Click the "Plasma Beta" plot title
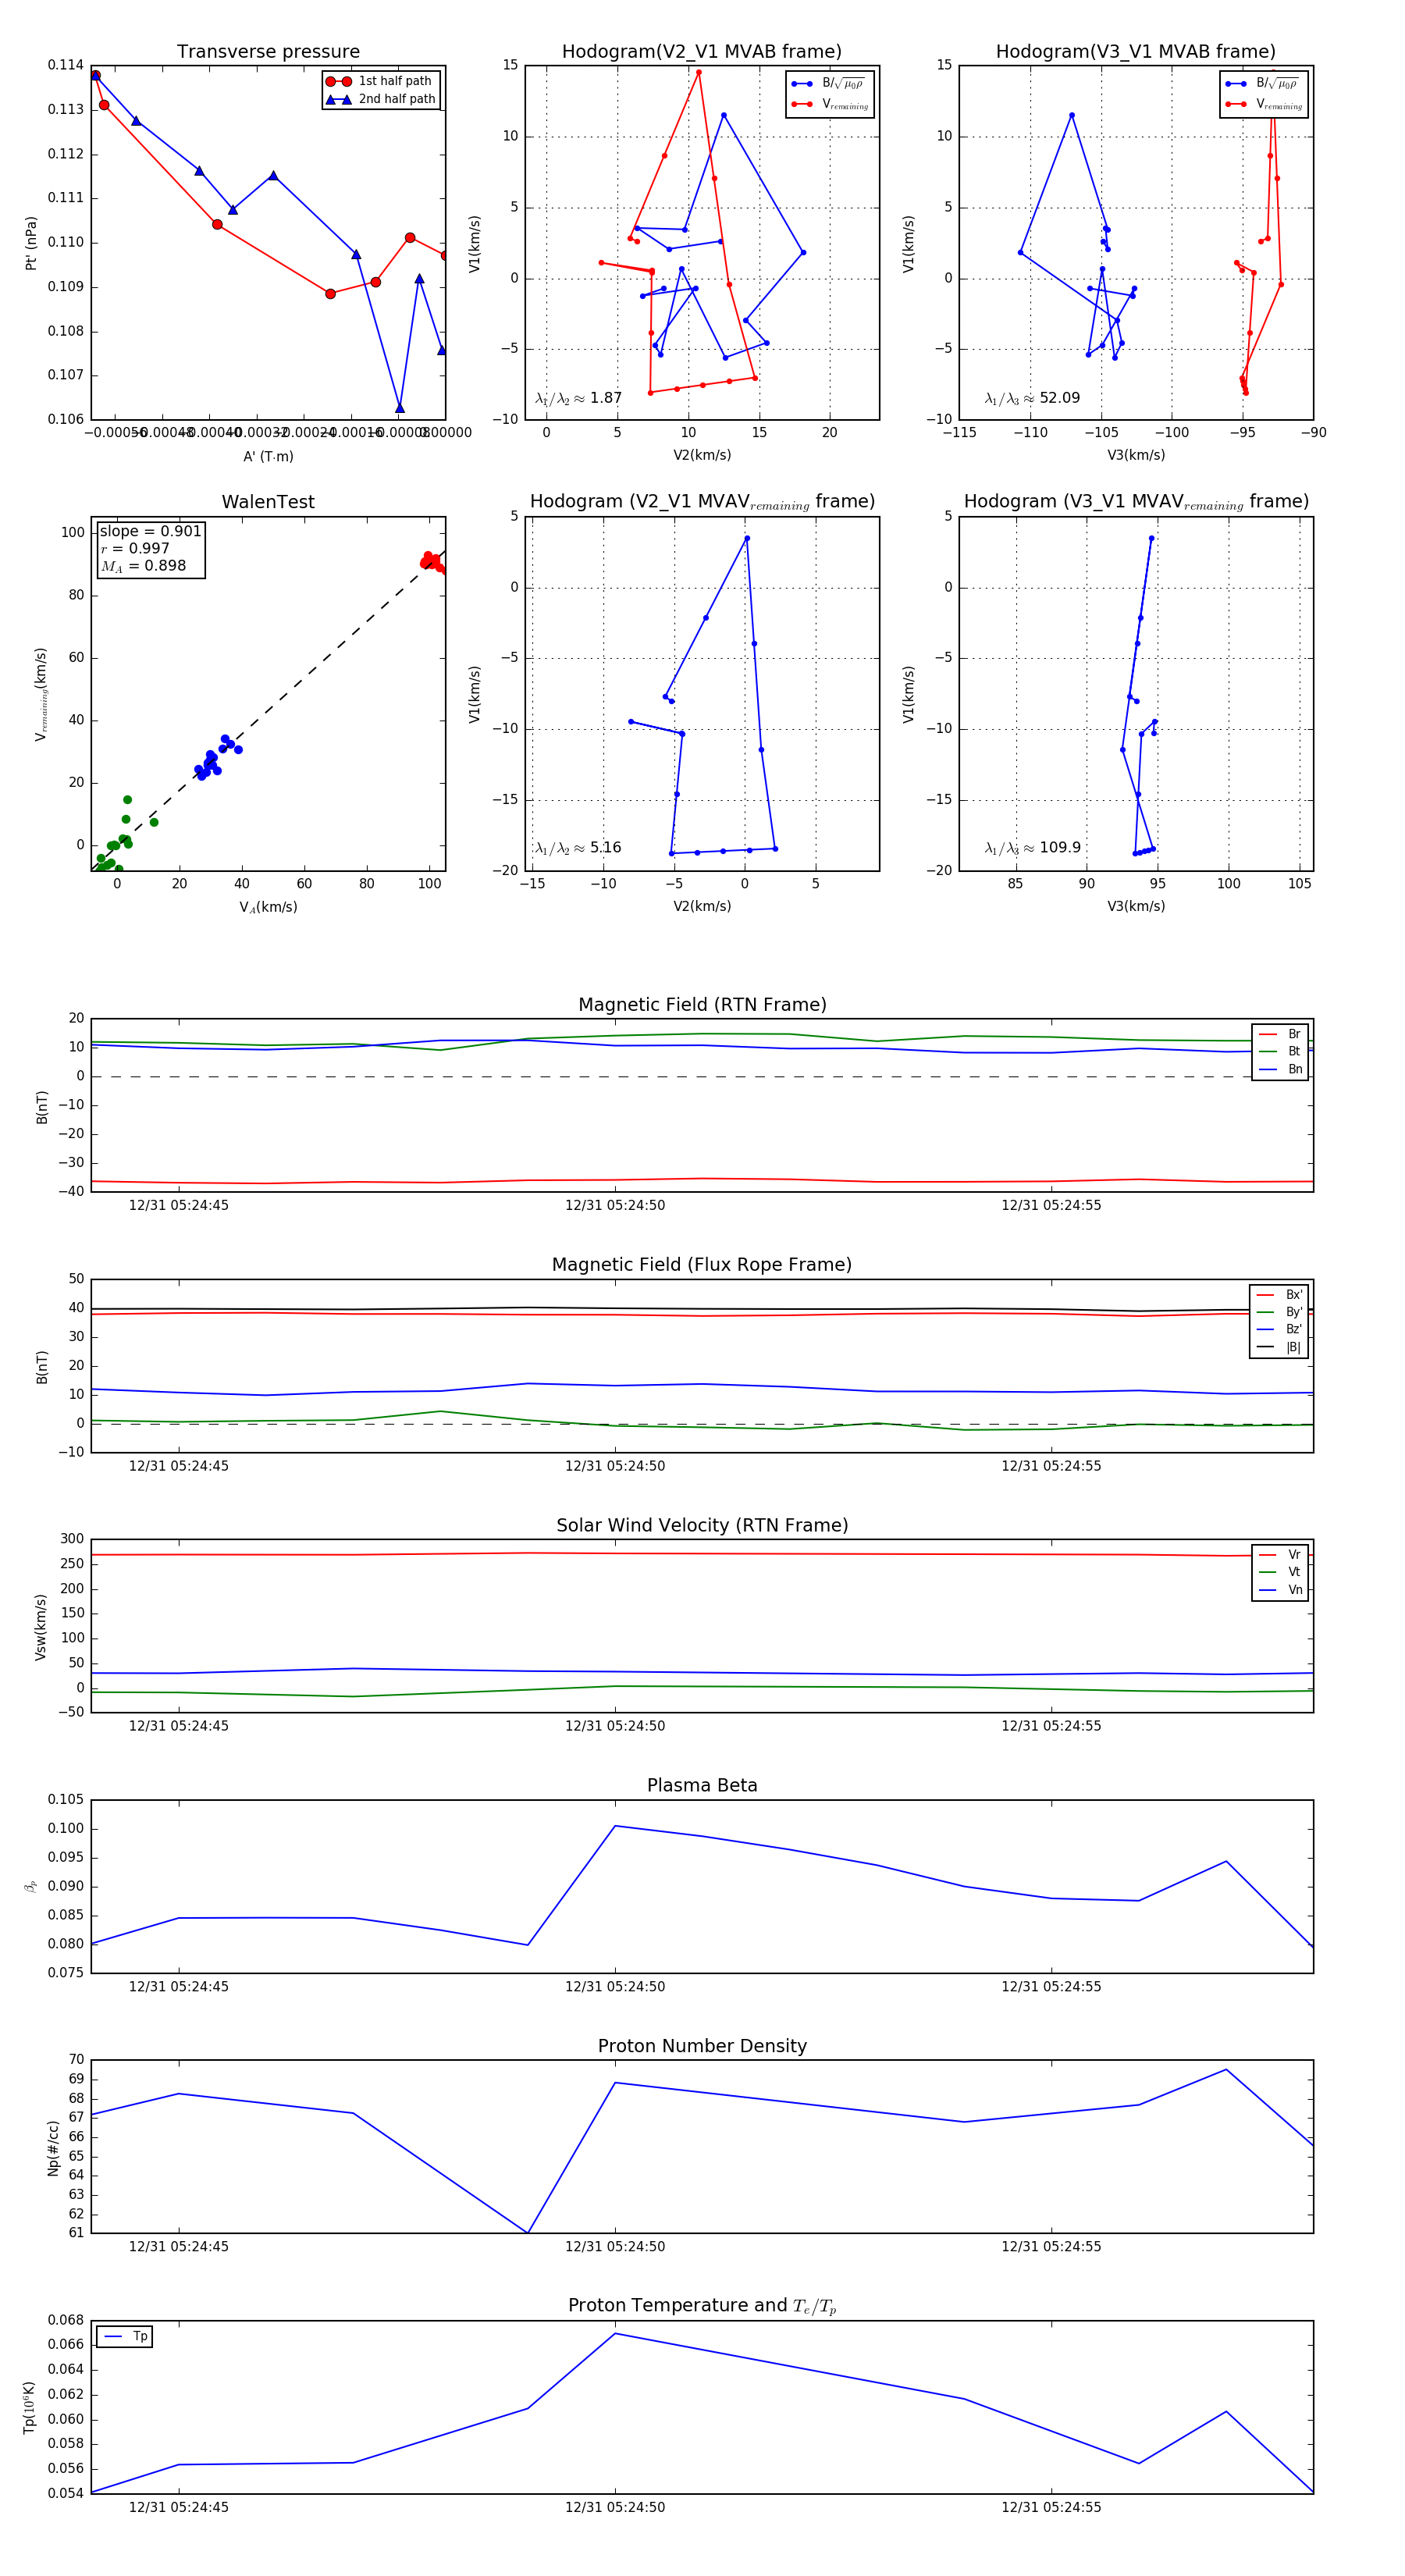Image resolution: width=1405 pixels, height=2576 pixels. point(702,1785)
